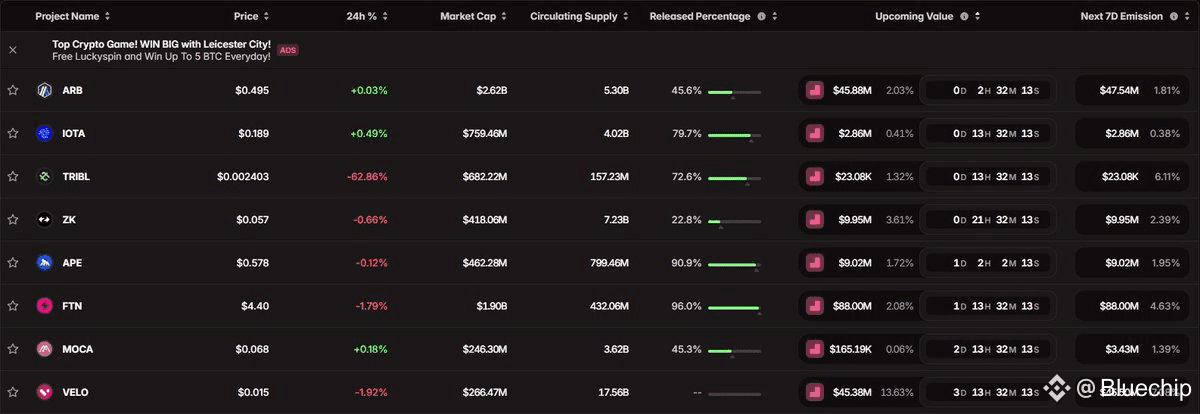
Task: Select MOCA 24h change +0.18%
Action: coord(368,349)
